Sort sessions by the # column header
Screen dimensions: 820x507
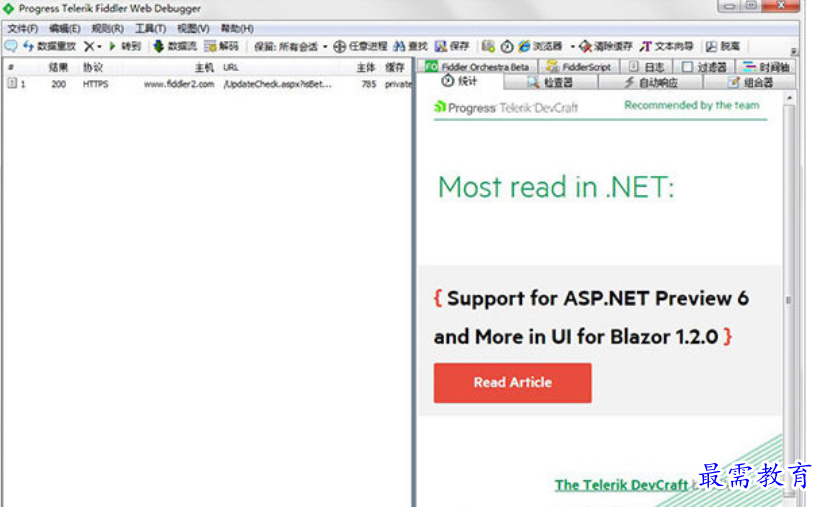(x=11, y=67)
